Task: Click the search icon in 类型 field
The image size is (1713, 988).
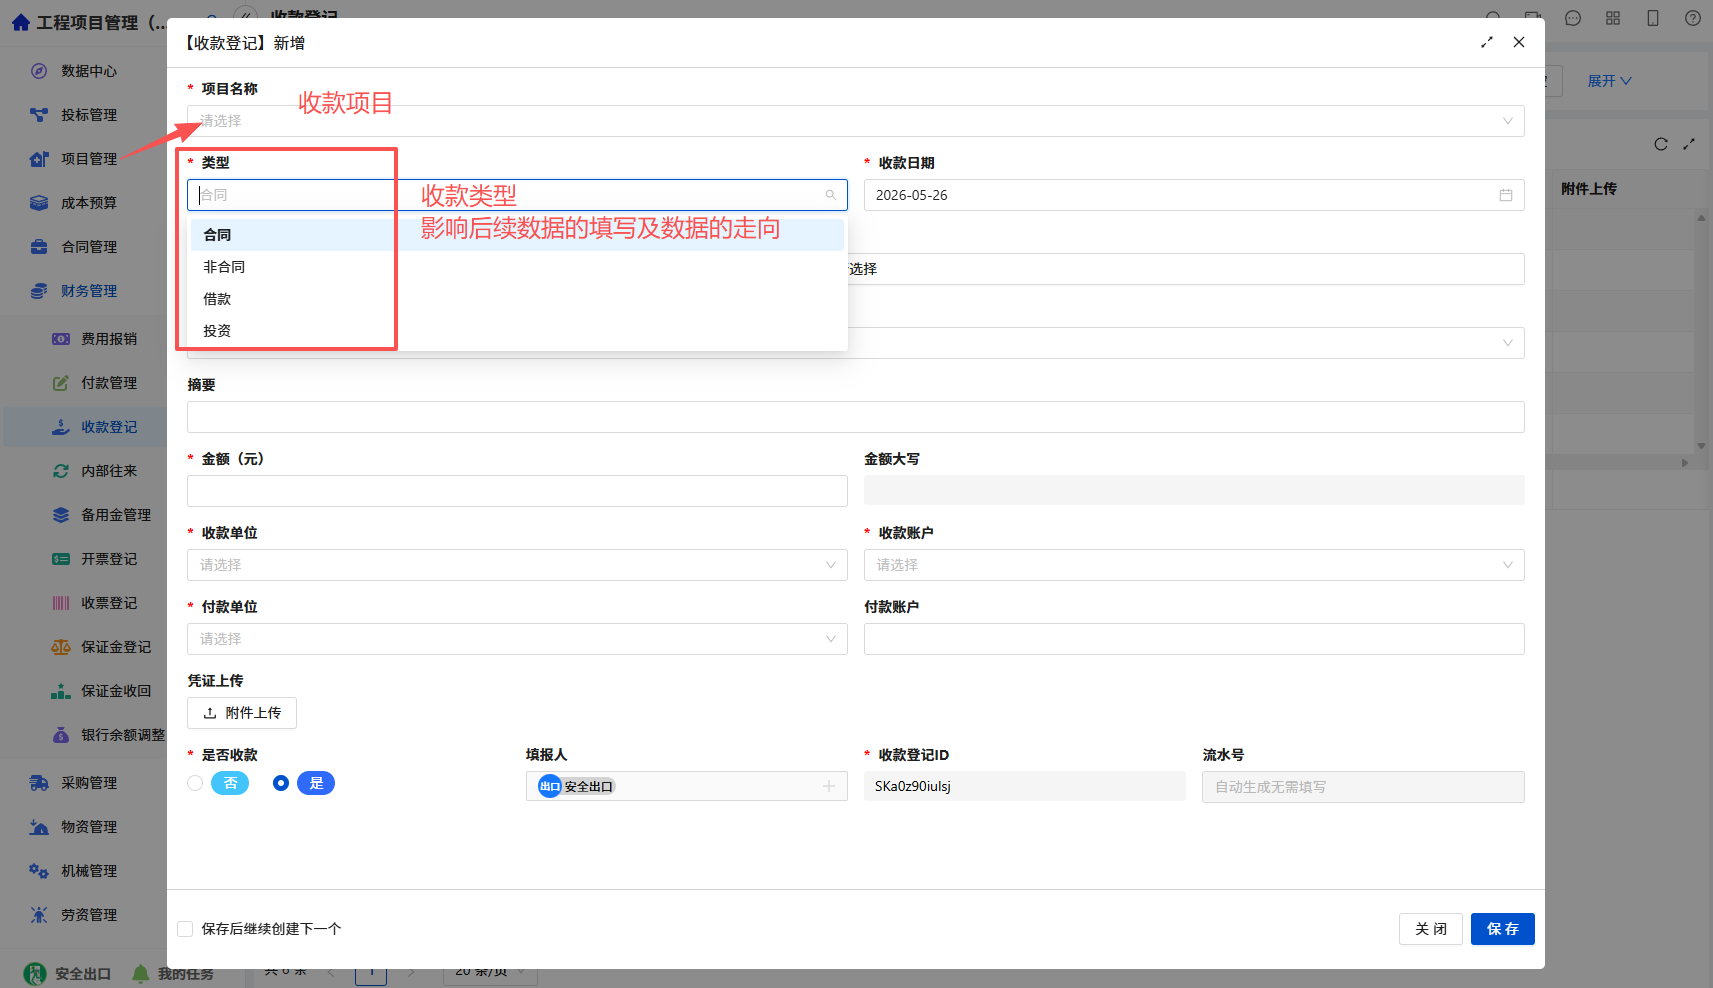Action: click(830, 195)
